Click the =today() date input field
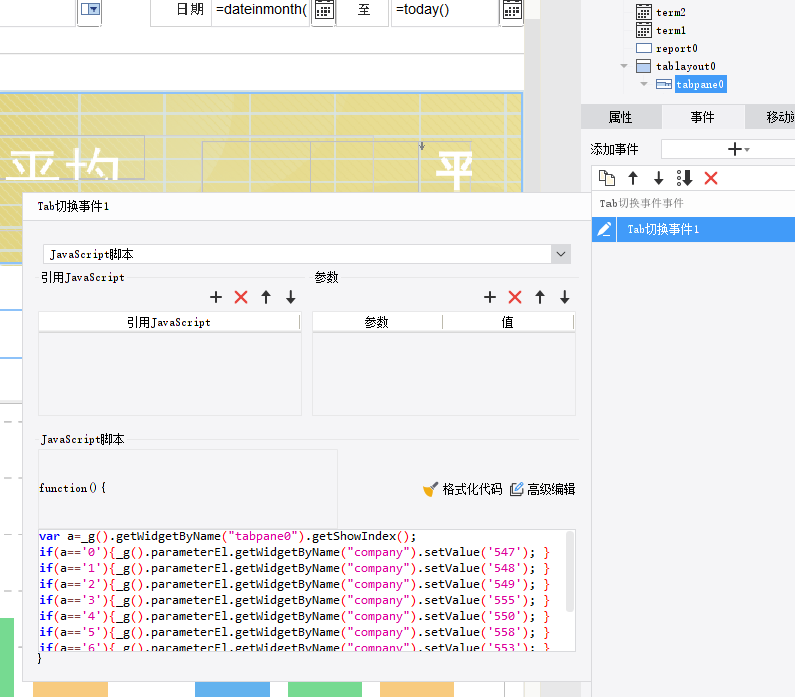795x697 pixels. (x=444, y=10)
